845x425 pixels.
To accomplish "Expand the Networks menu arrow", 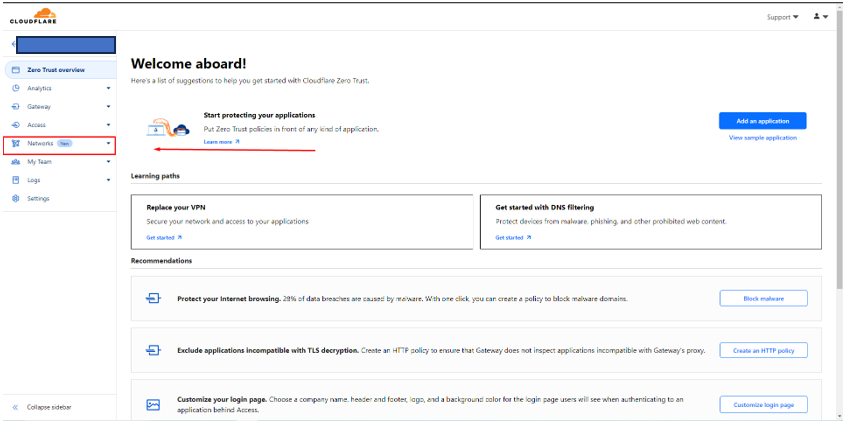I will [108, 143].
